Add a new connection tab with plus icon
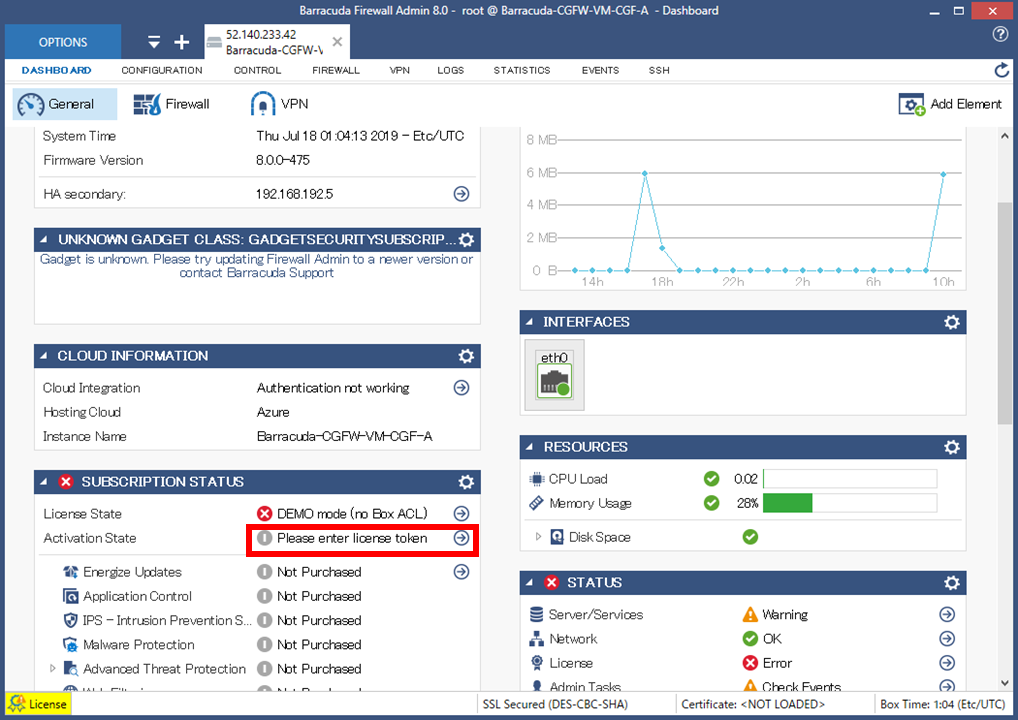Viewport: 1018px width, 720px height. pyautogui.click(x=182, y=42)
